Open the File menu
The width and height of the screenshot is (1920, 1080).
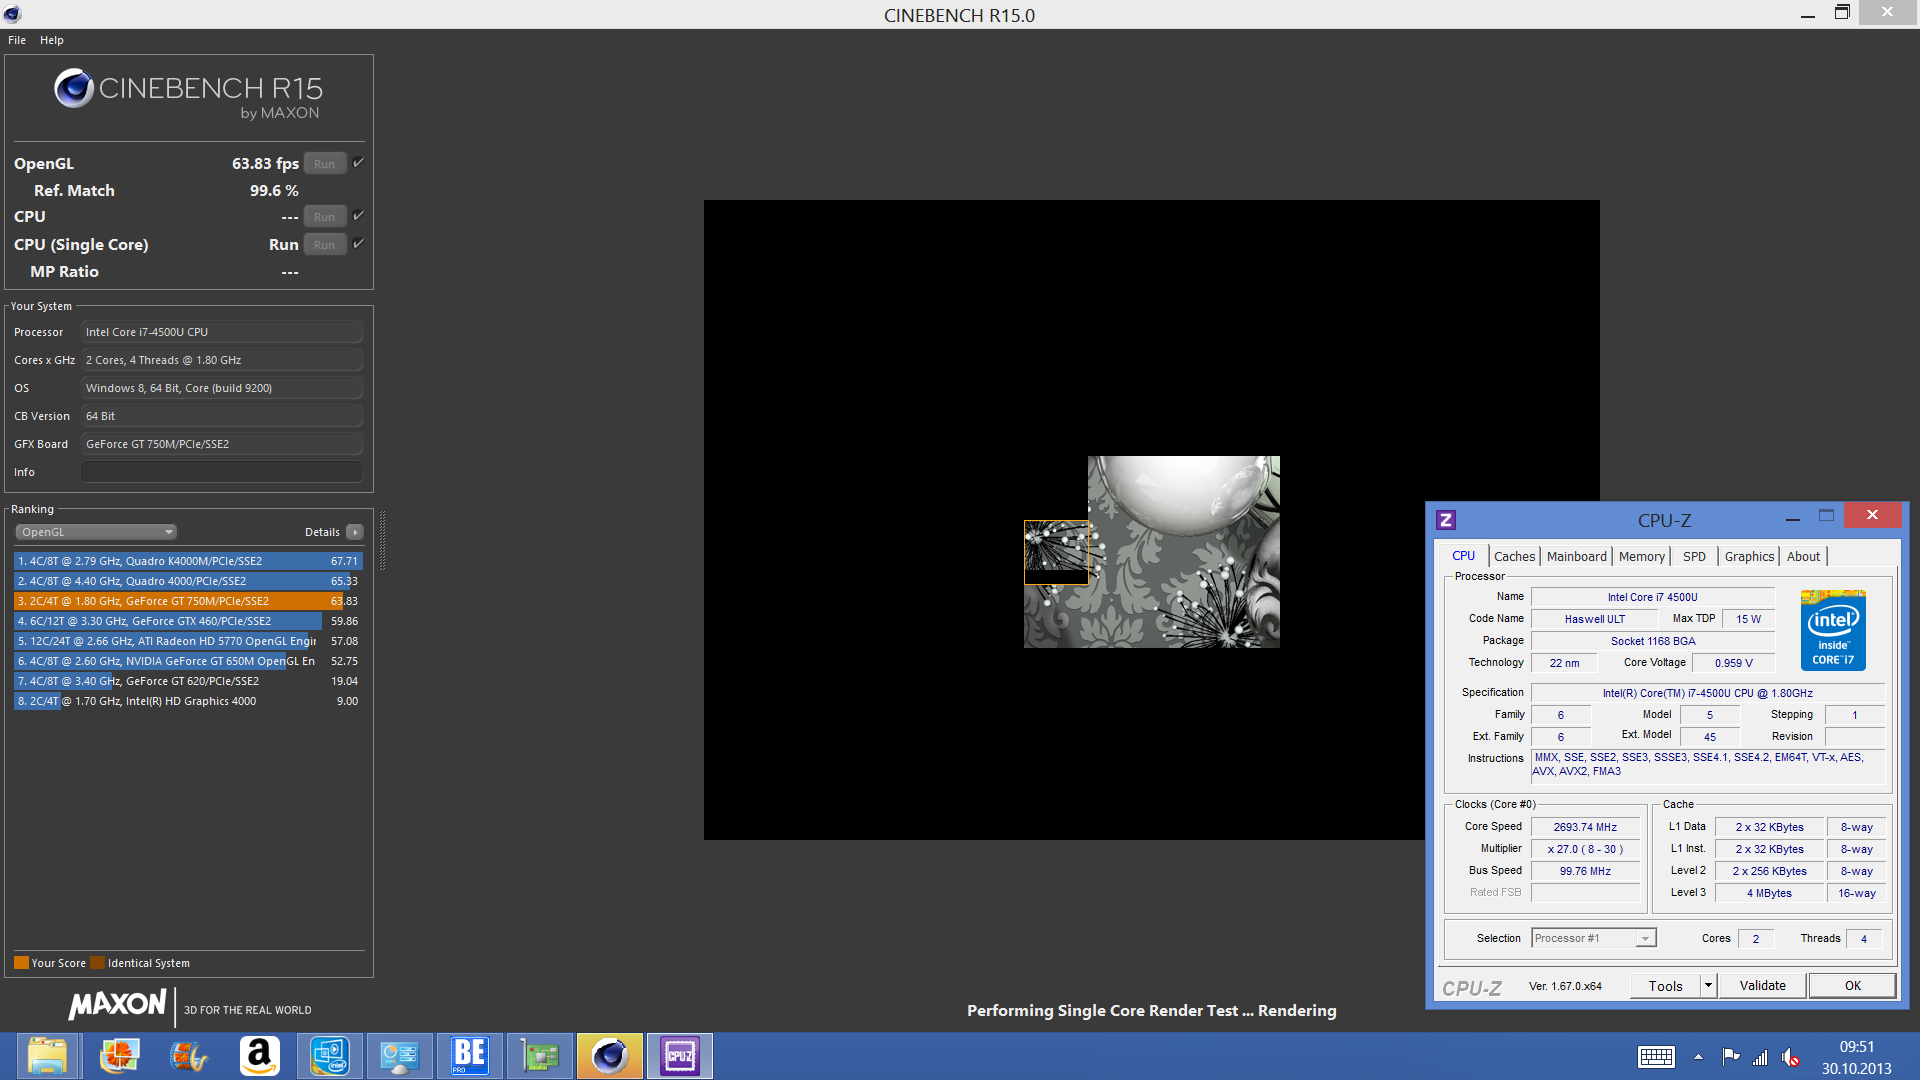[17, 40]
